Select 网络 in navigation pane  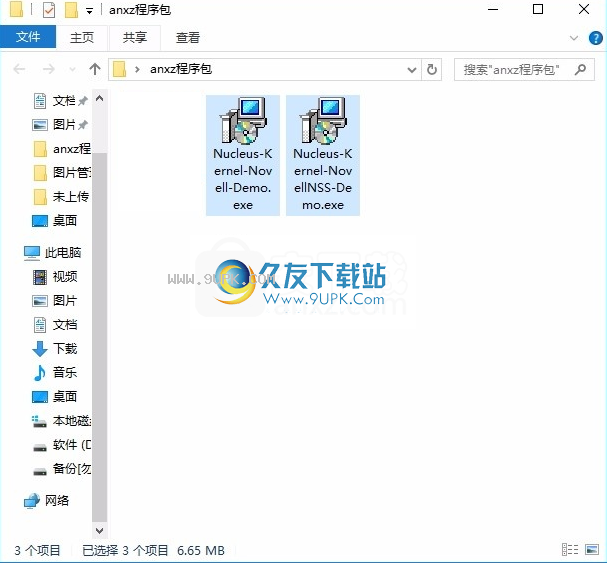[46, 501]
